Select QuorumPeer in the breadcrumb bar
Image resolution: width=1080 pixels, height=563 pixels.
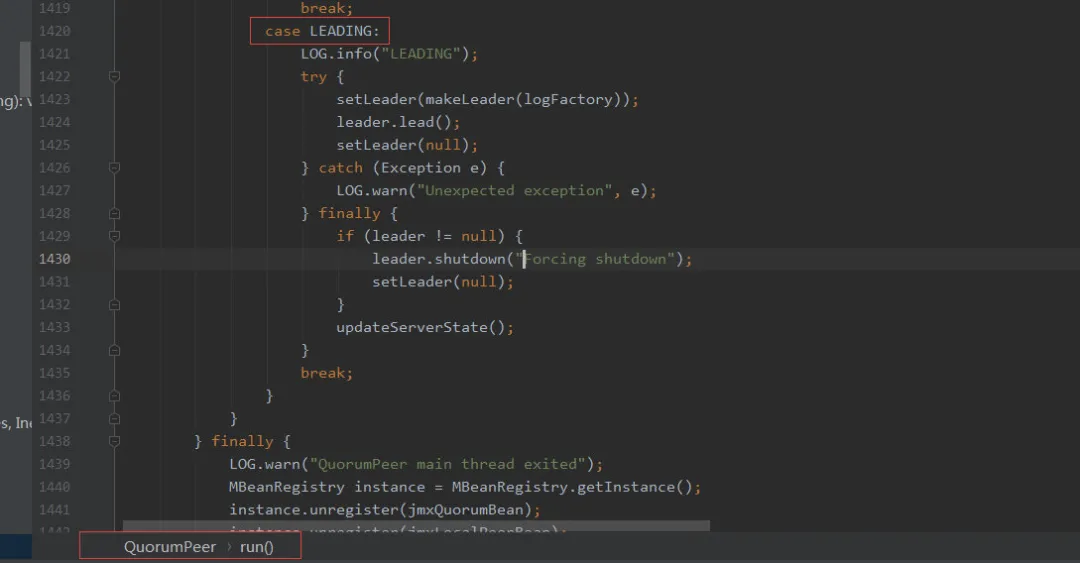[x=169, y=547]
